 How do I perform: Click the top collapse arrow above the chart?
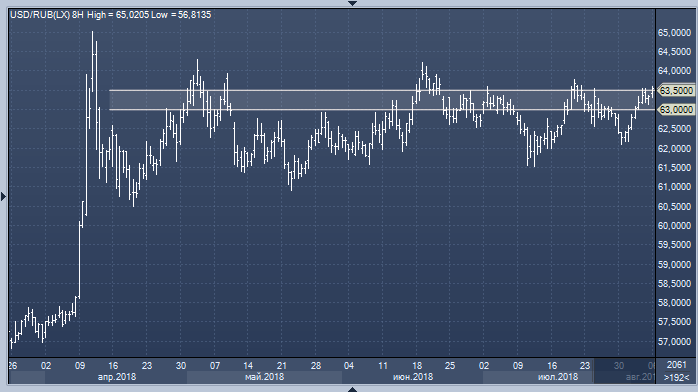(352, 3)
